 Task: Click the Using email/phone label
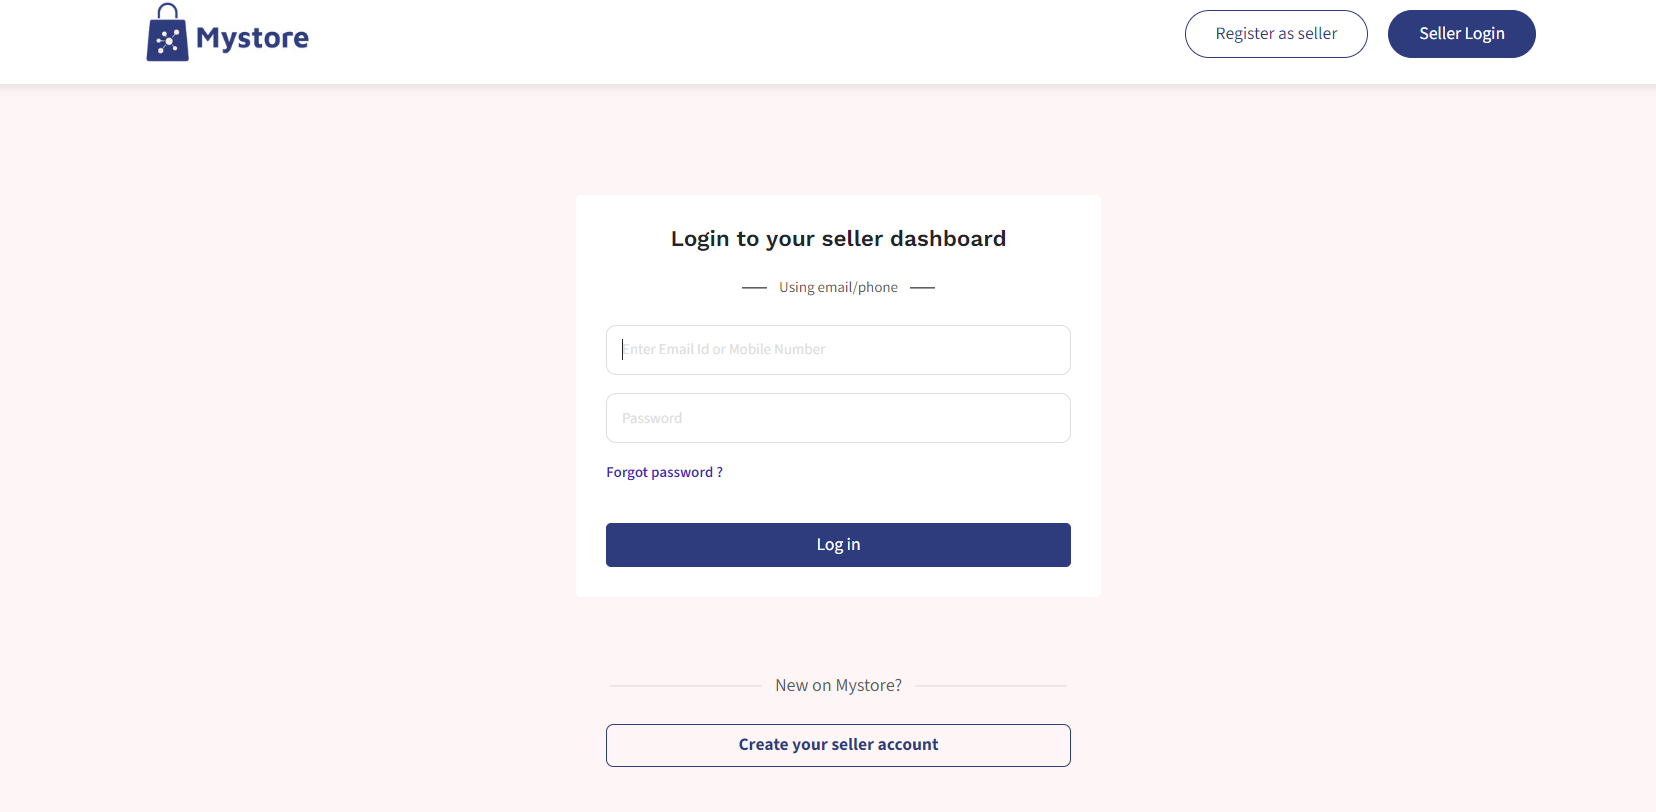tap(838, 287)
